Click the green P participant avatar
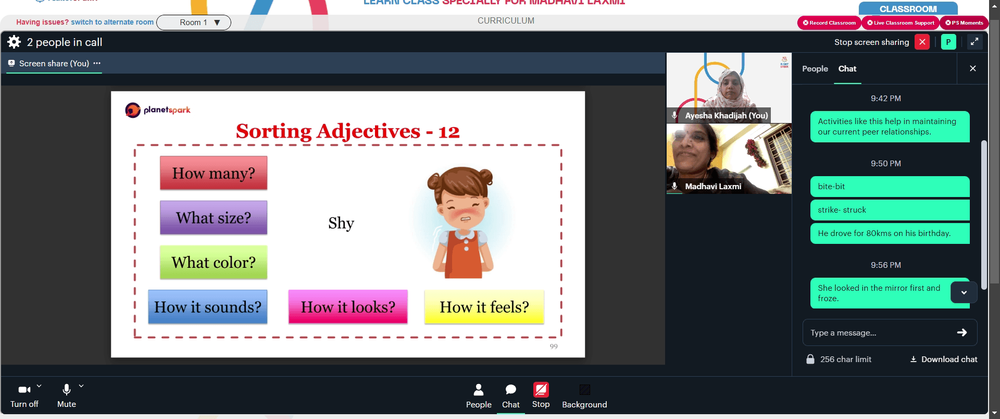Image resolution: width=1000 pixels, height=419 pixels. click(948, 42)
